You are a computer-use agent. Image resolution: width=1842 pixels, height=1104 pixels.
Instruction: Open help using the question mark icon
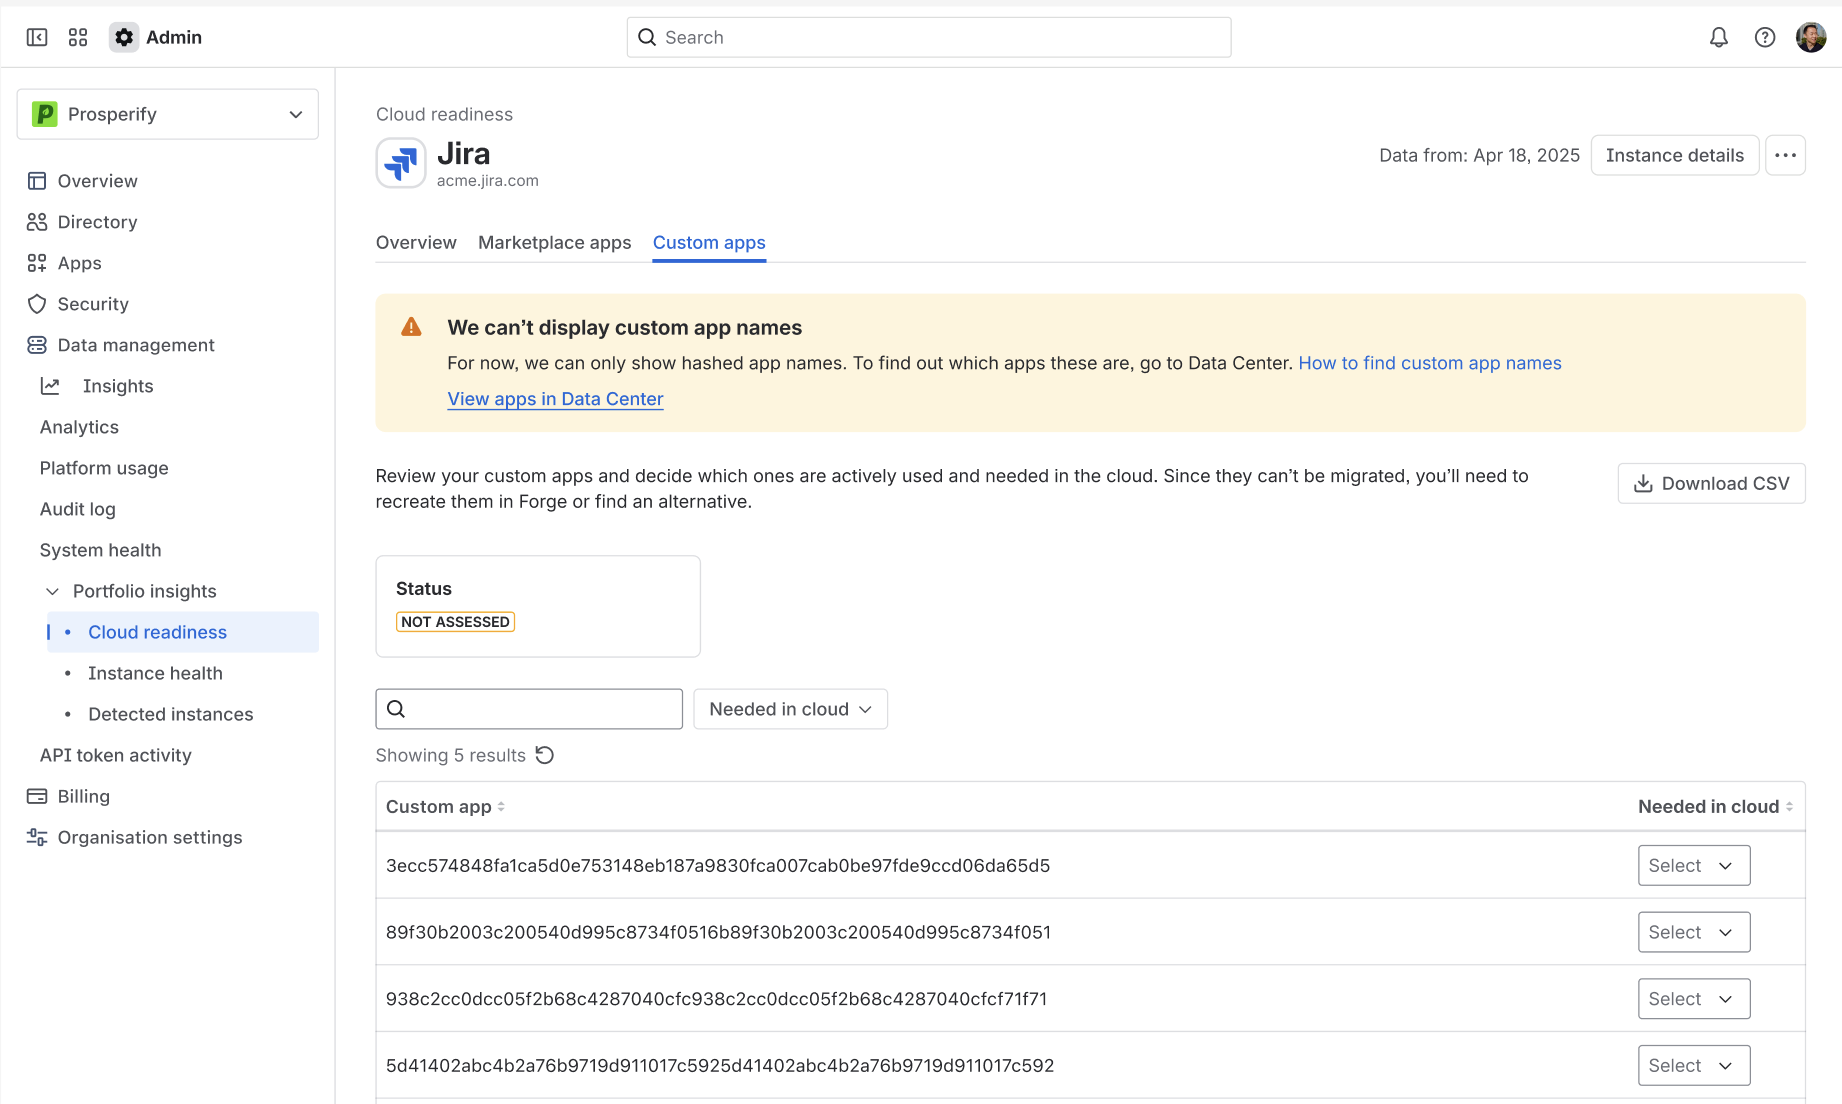1765,37
